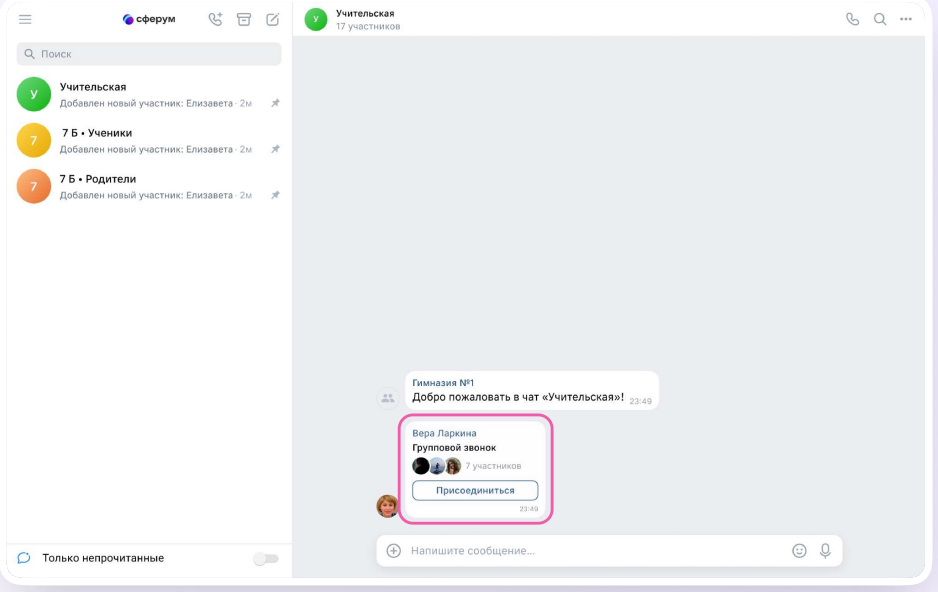Click the orange 7 Б • Родители avatar
Image resolution: width=938 pixels, height=592 pixels.
[34, 186]
